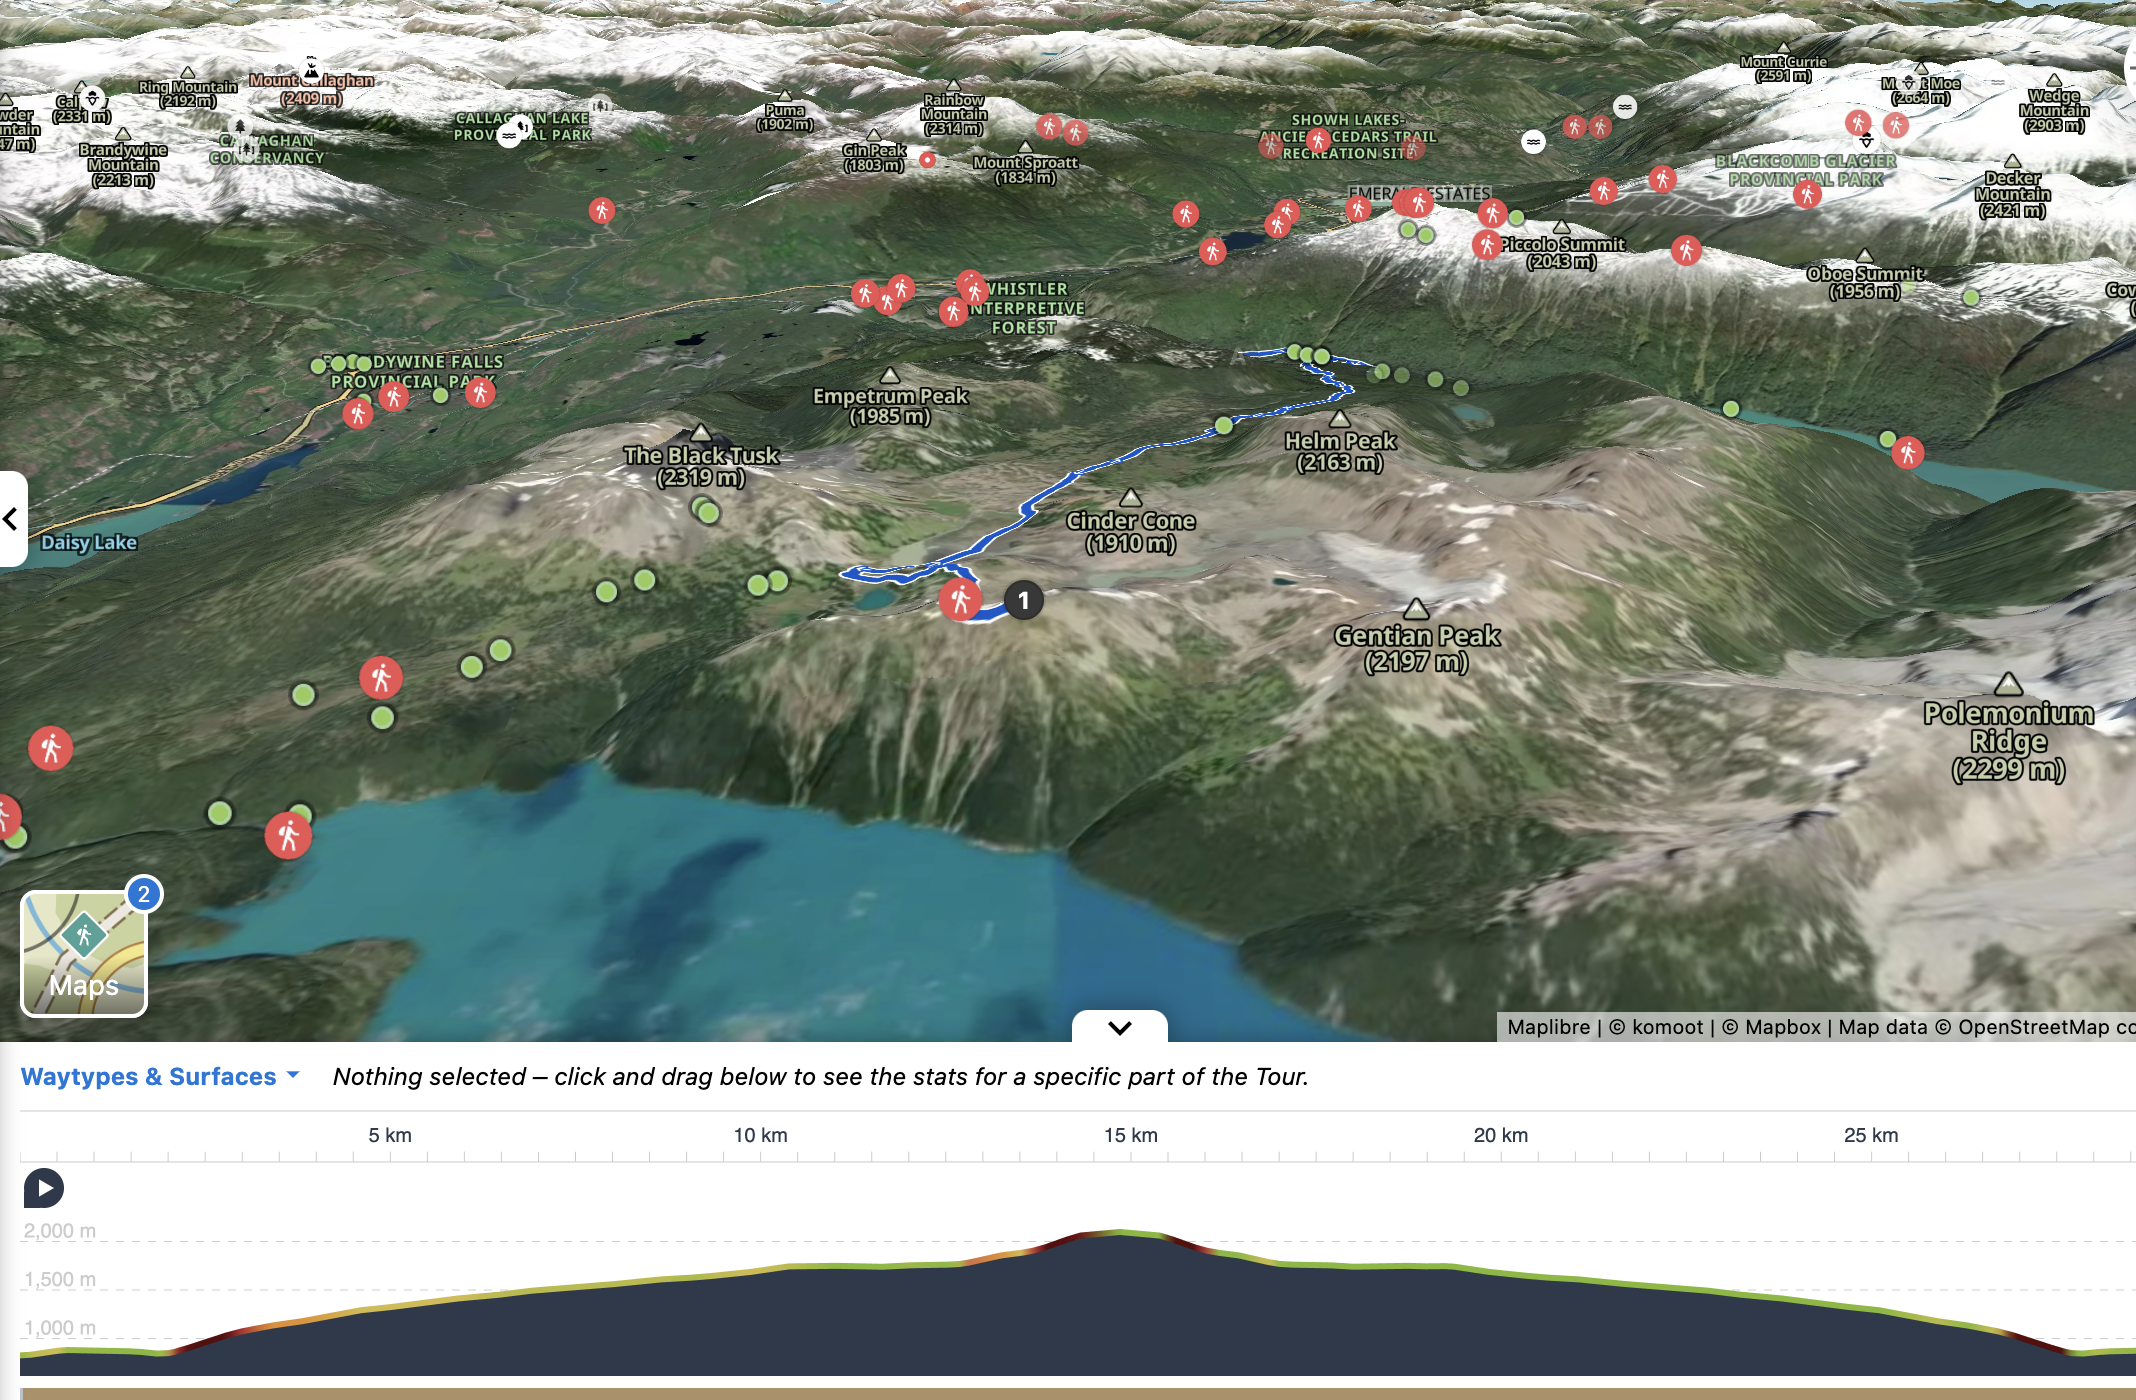2136x1400 pixels.
Task: Open the OpenStreetMap attribution link
Action: pos(2040,1027)
